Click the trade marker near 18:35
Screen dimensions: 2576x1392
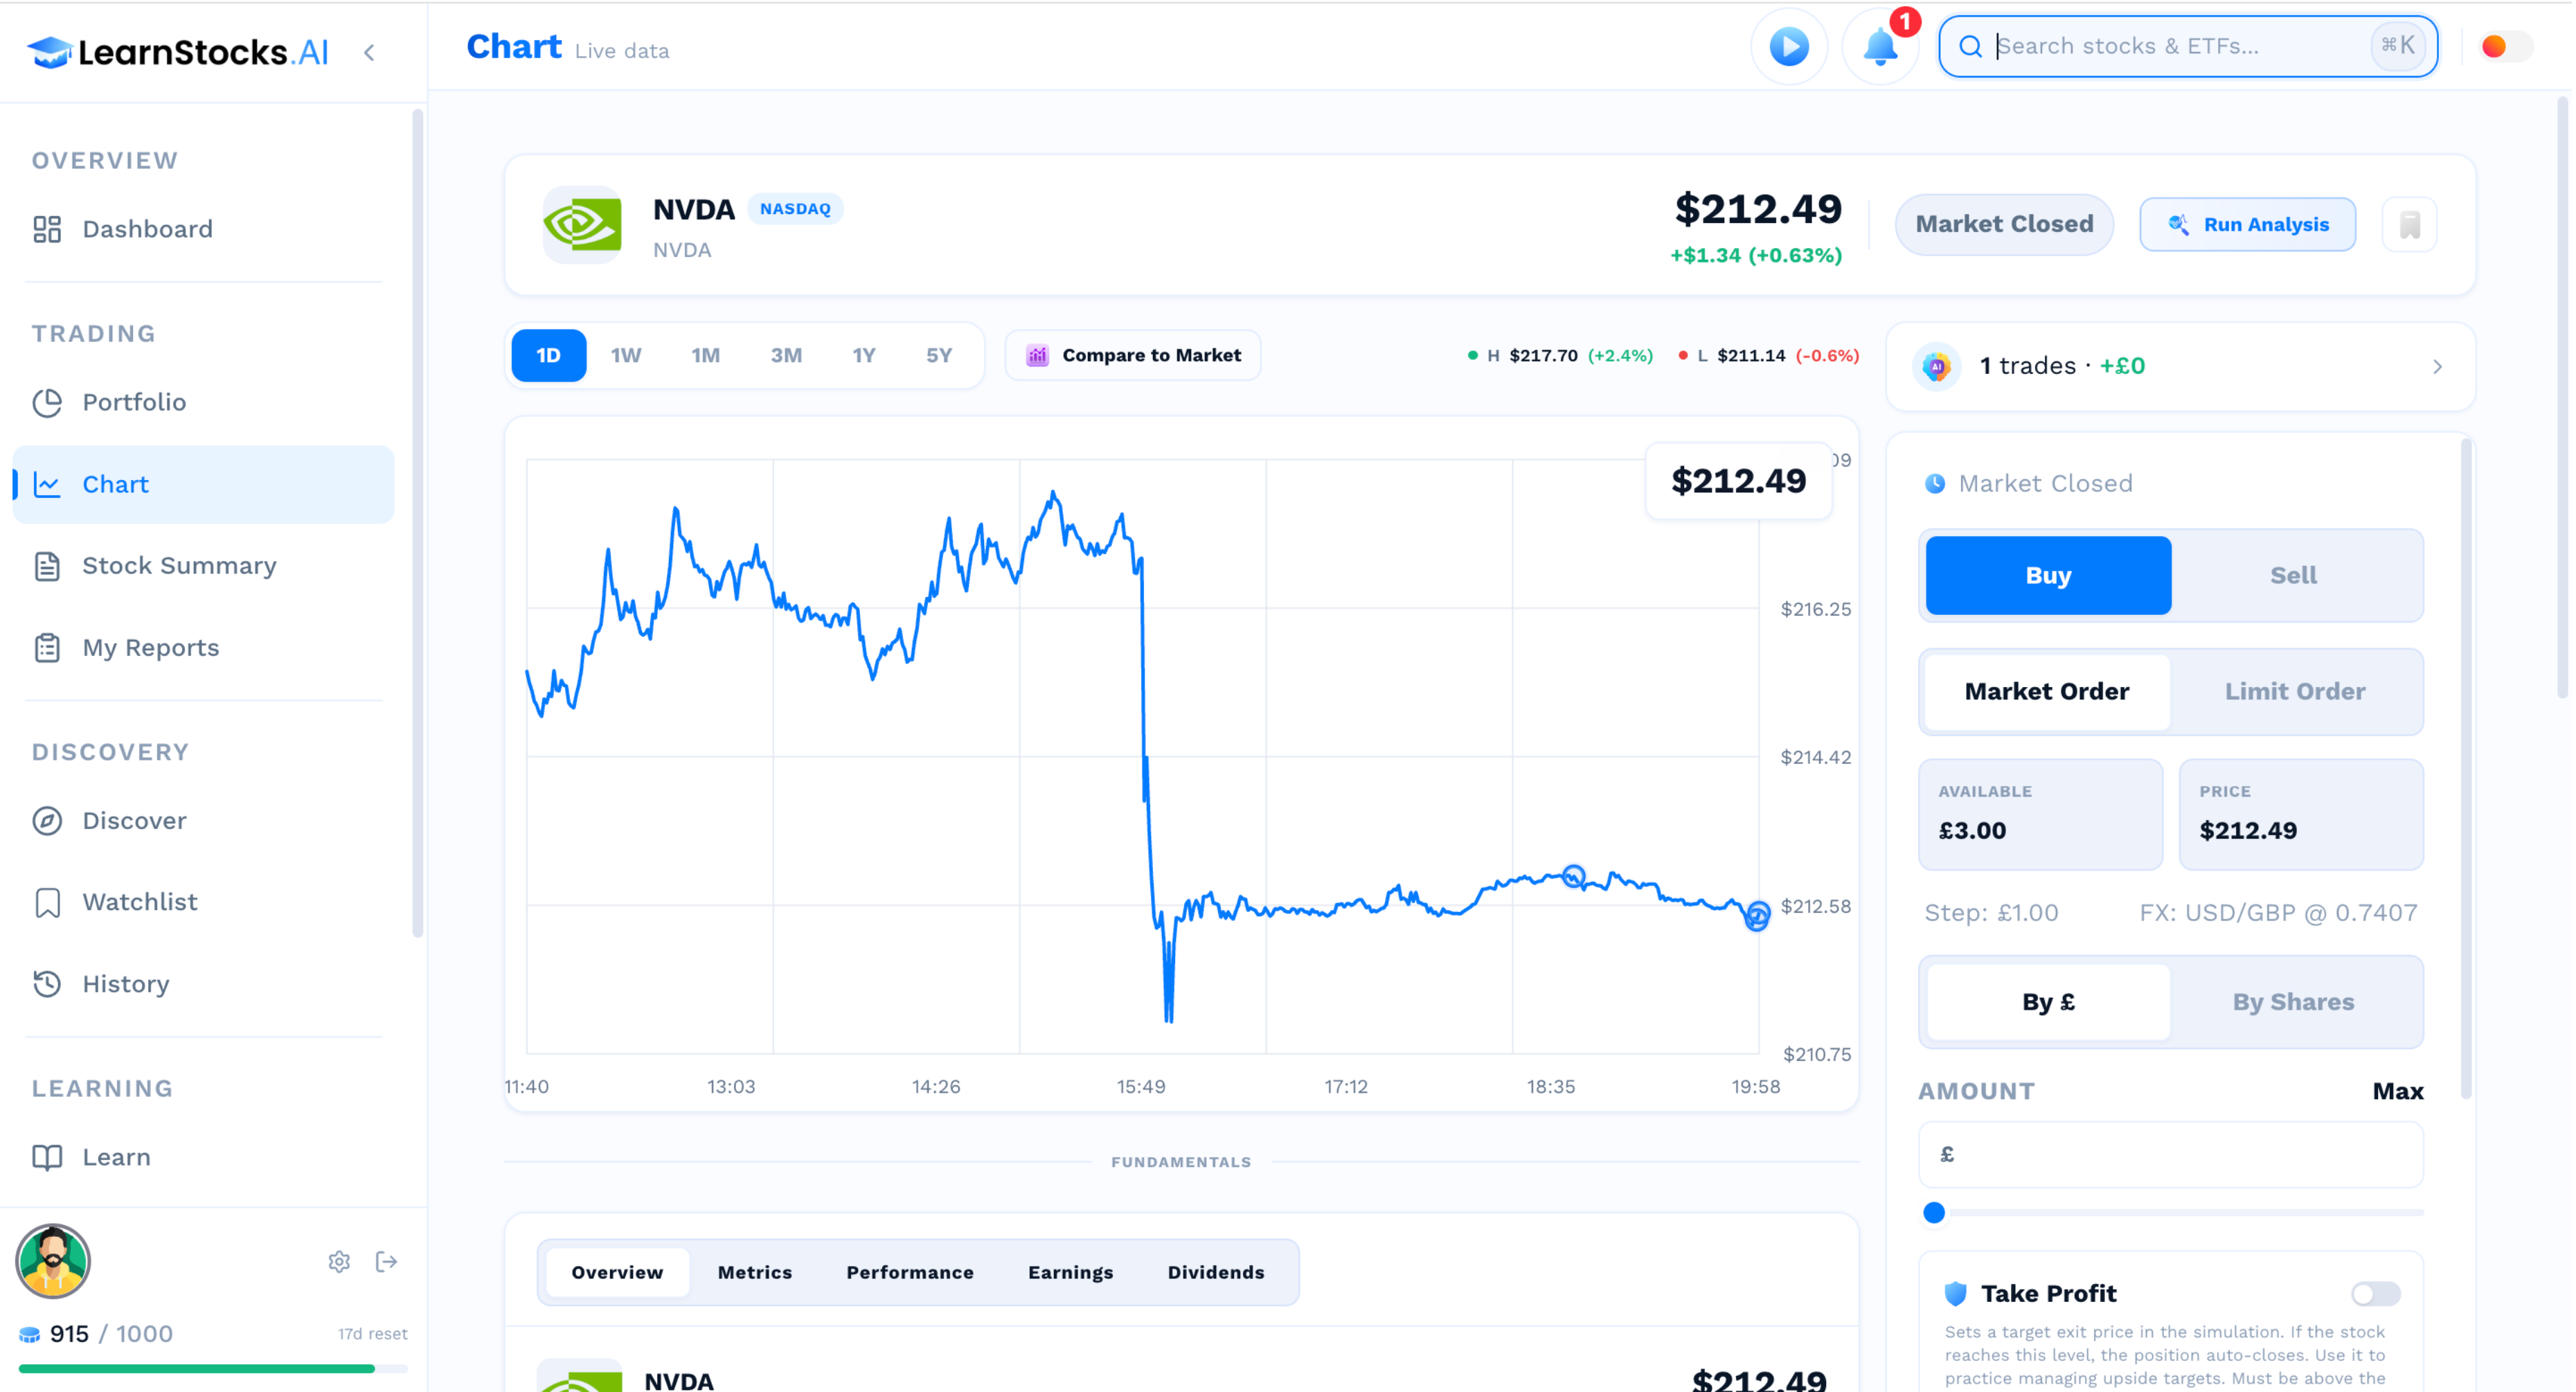(x=1573, y=877)
